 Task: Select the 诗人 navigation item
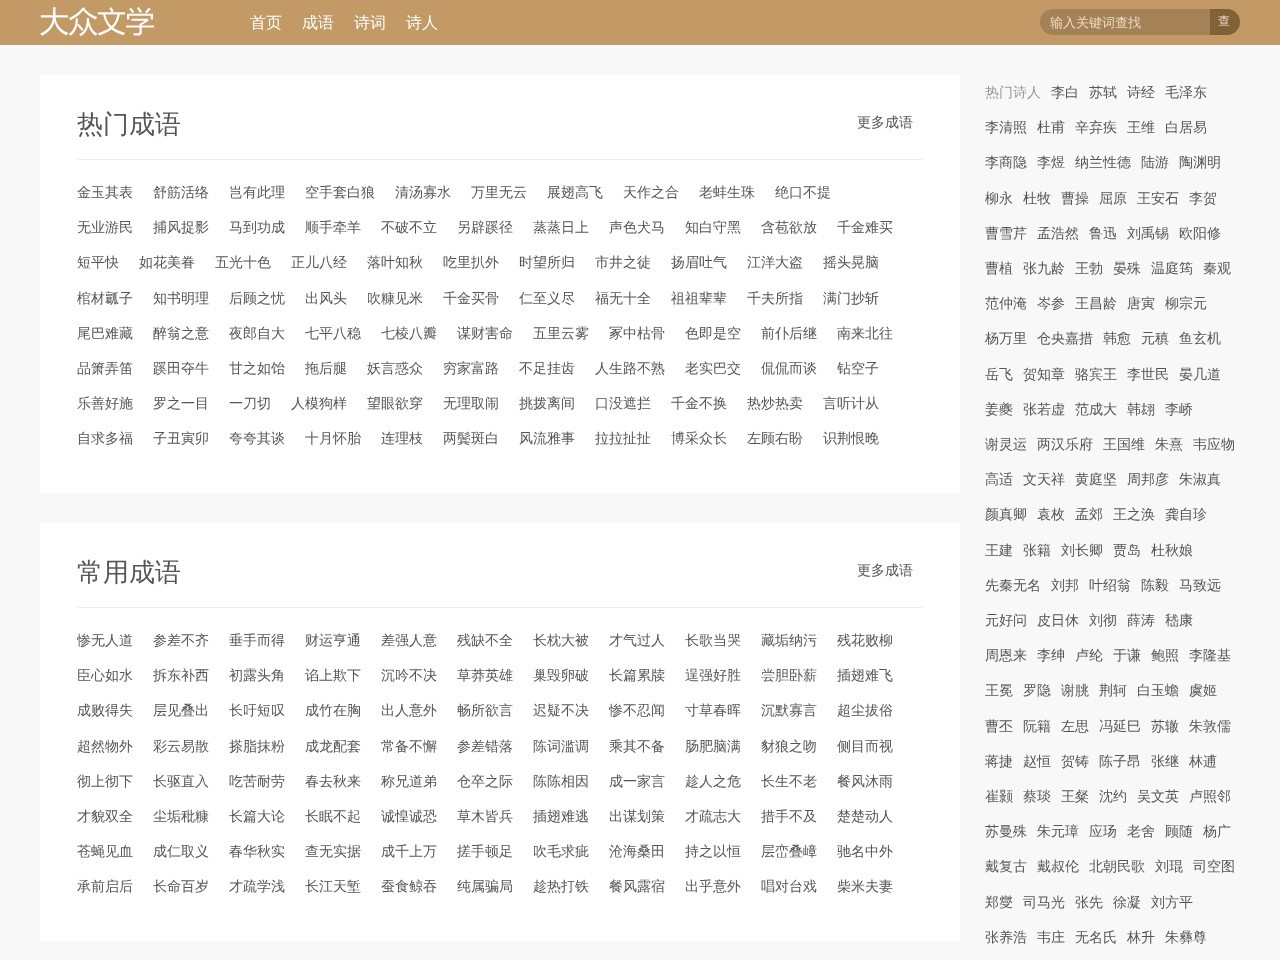pyautogui.click(x=422, y=22)
